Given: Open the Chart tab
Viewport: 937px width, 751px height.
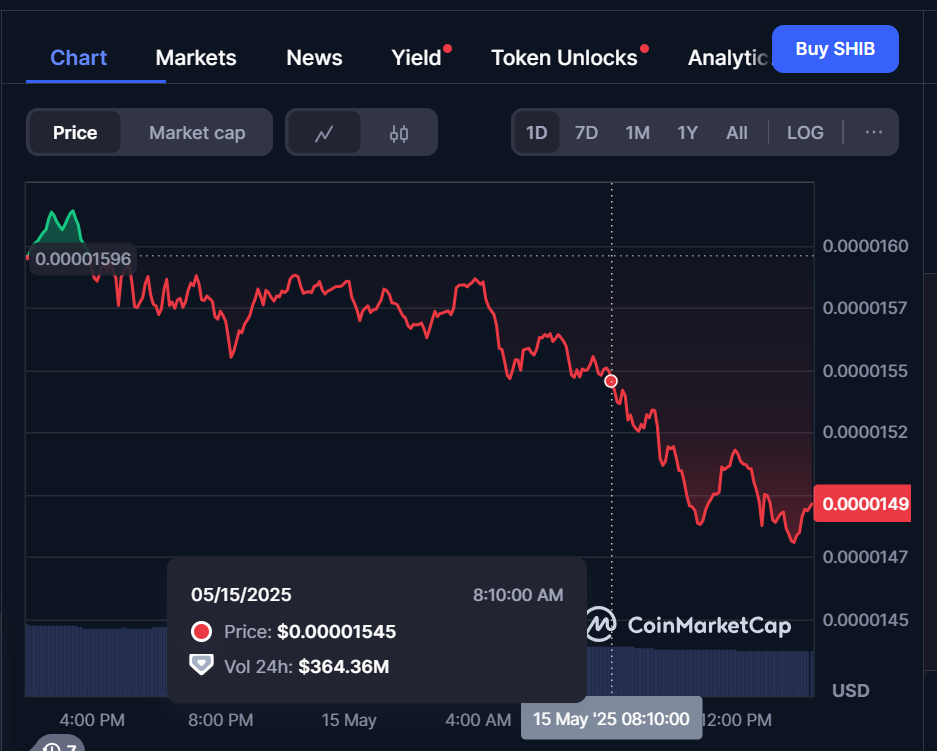Looking at the screenshot, I should (78, 58).
